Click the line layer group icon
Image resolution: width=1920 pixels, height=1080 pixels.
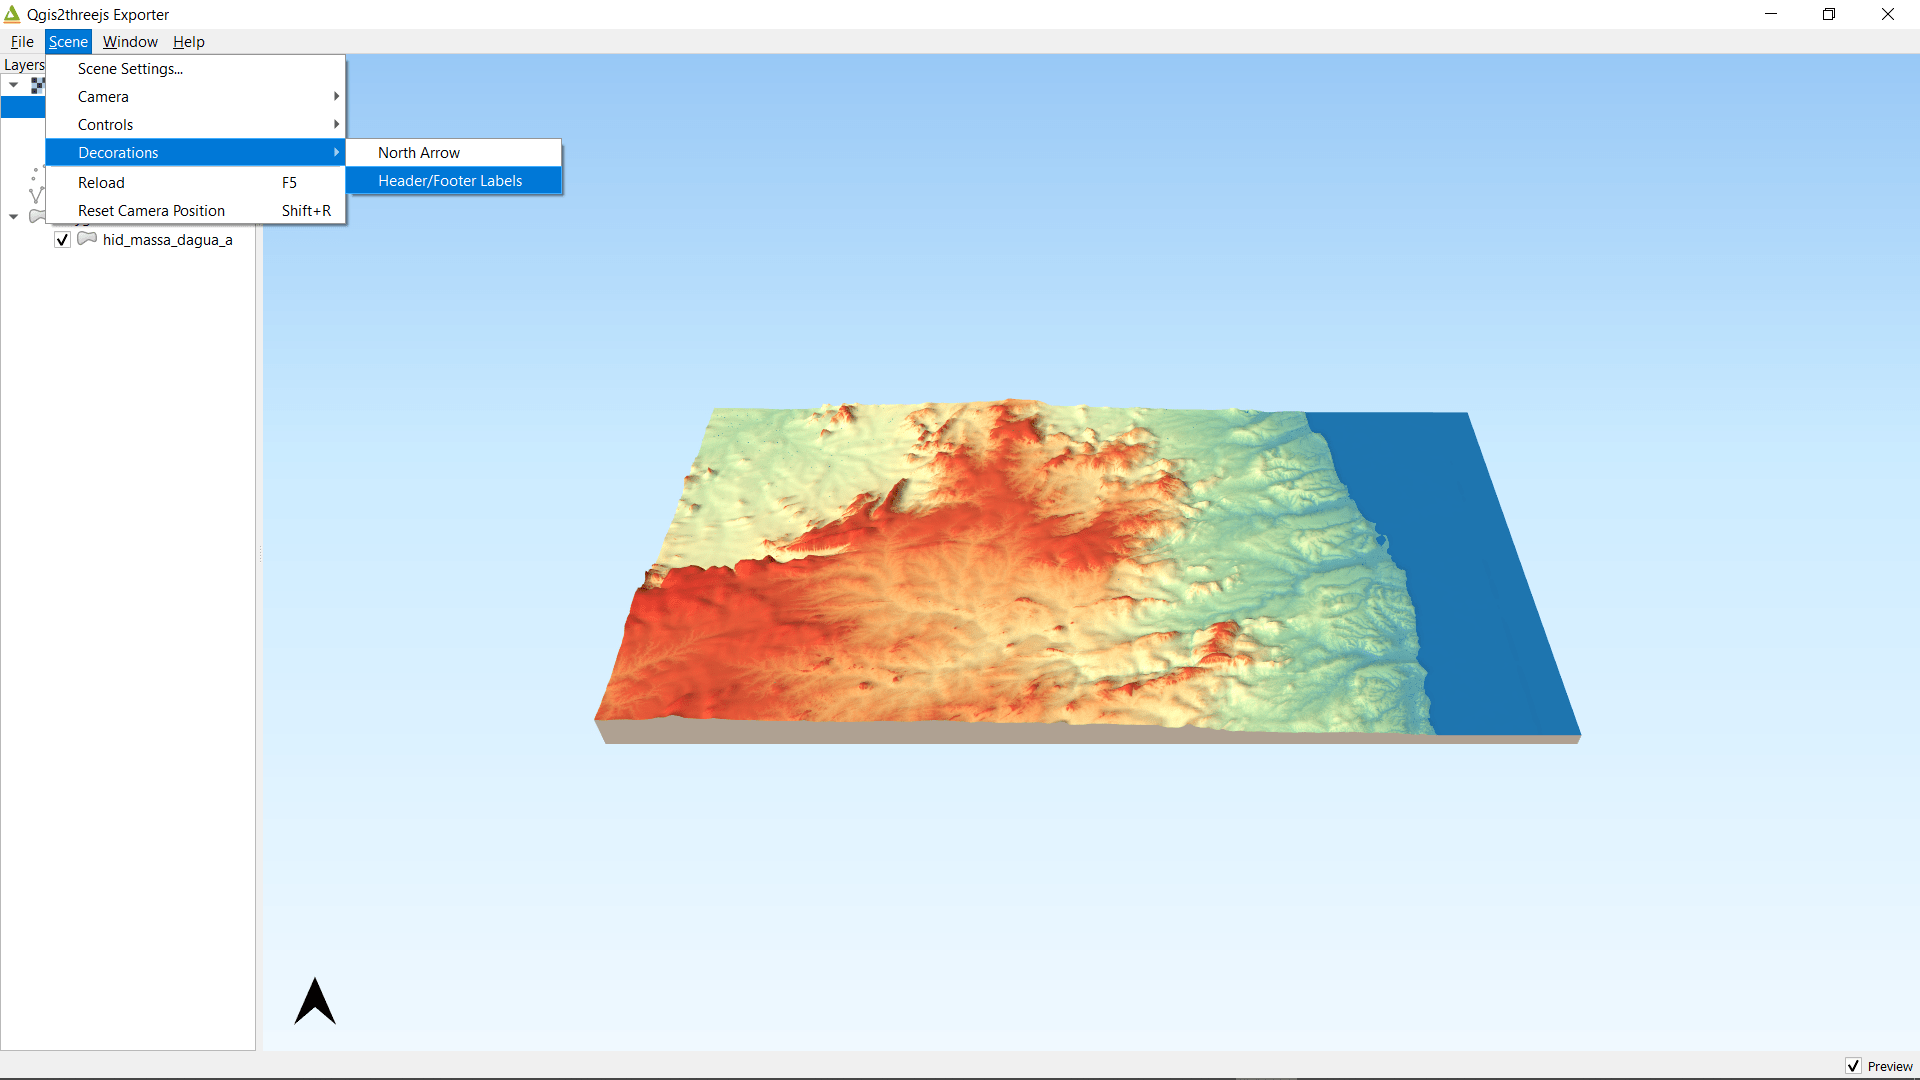click(x=37, y=194)
